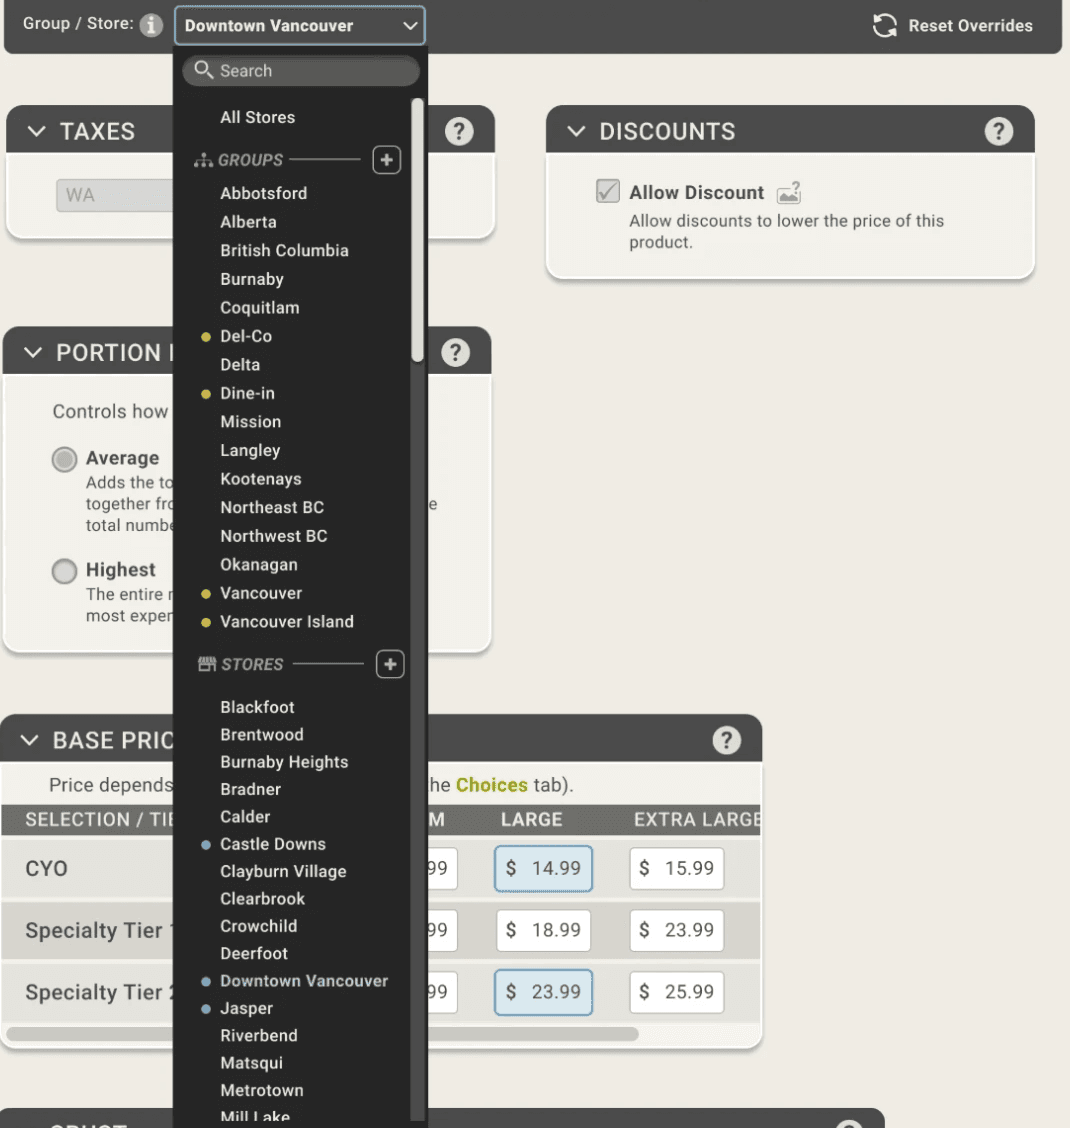Pick the Dine-in group
Viewport: 1070px width, 1128px height.
pyautogui.click(x=248, y=394)
